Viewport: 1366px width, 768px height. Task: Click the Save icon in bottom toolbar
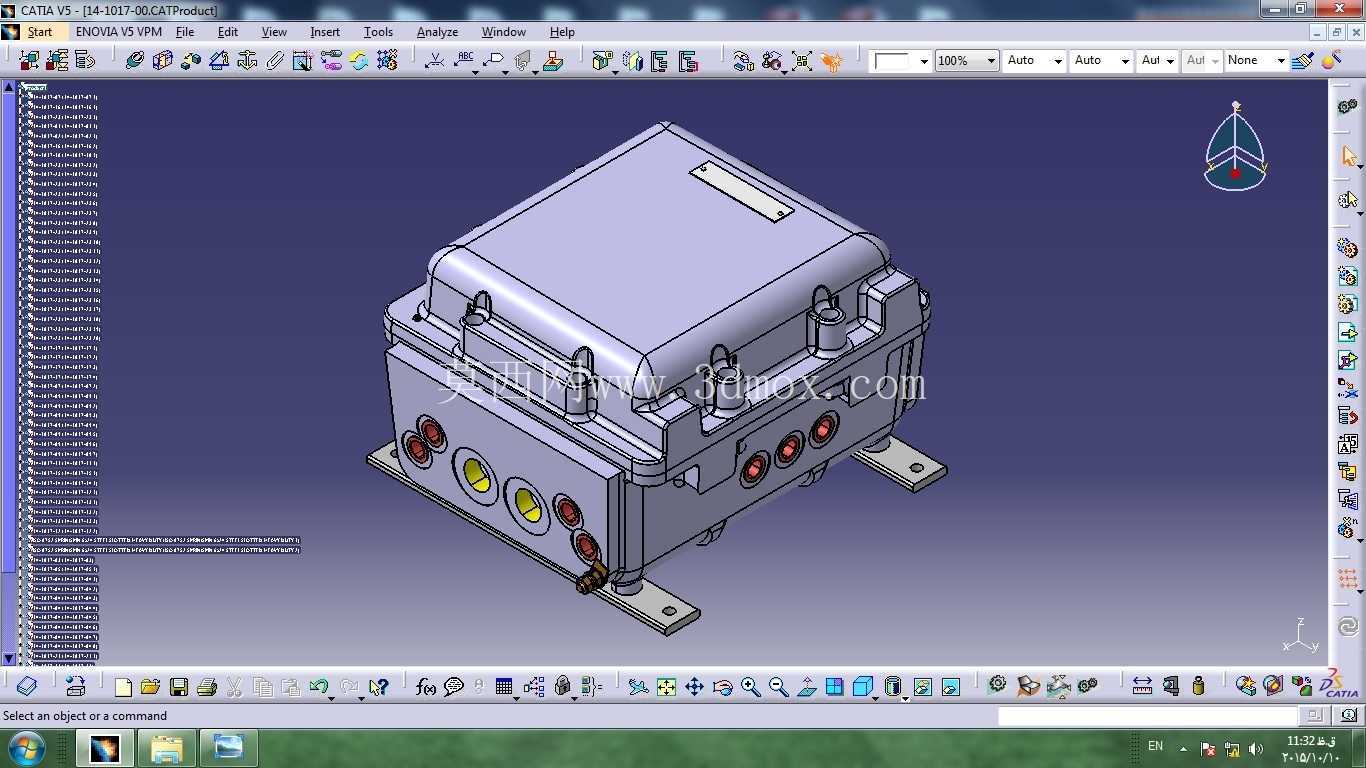click(x=179, y=687)
